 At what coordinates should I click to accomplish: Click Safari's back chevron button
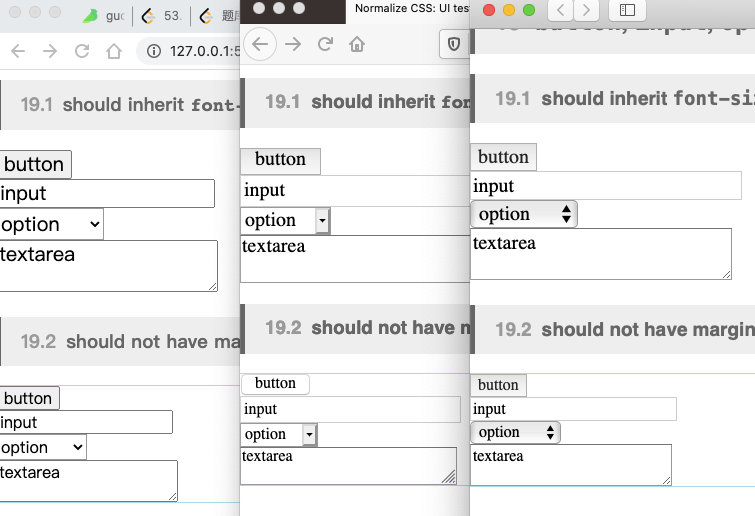coord(561,11)
